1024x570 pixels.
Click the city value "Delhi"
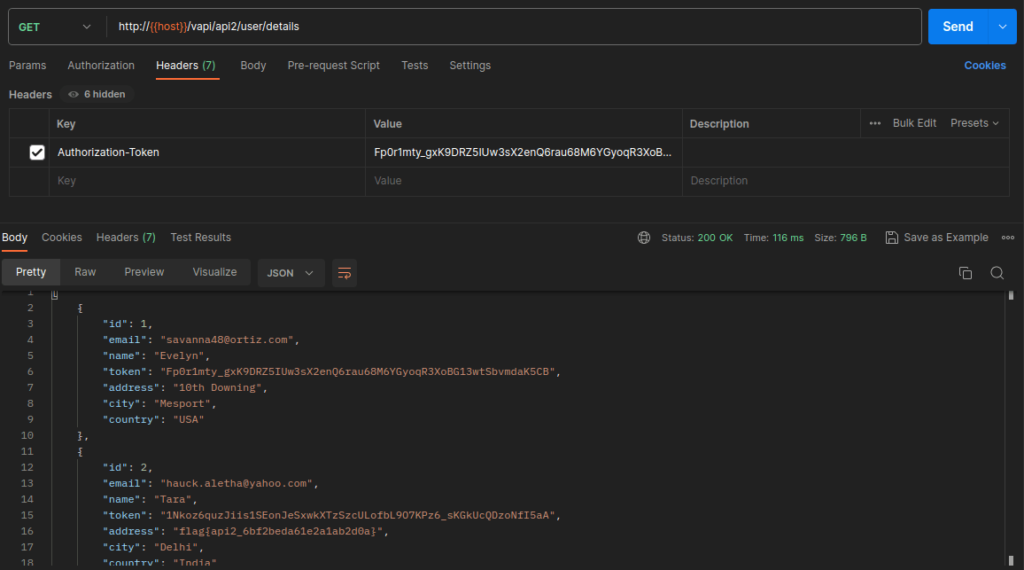(176, 547)
